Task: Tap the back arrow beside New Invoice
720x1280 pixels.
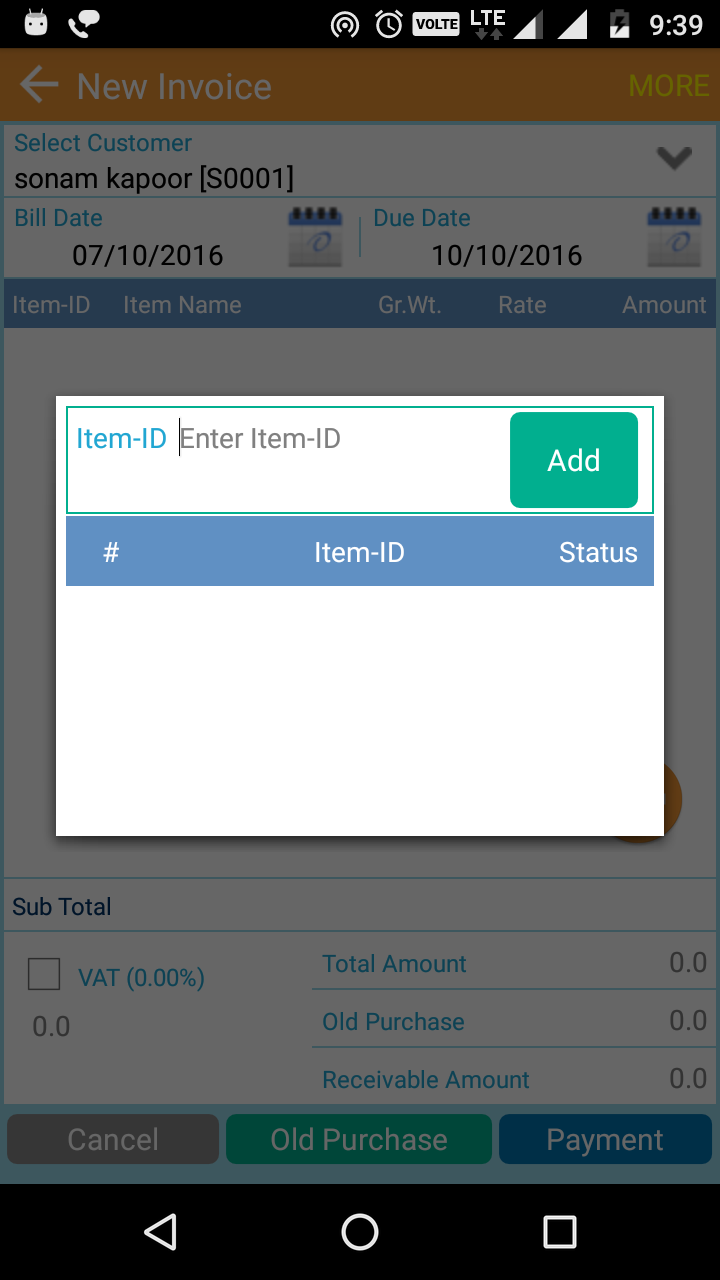Action: (x=39, y=86)
